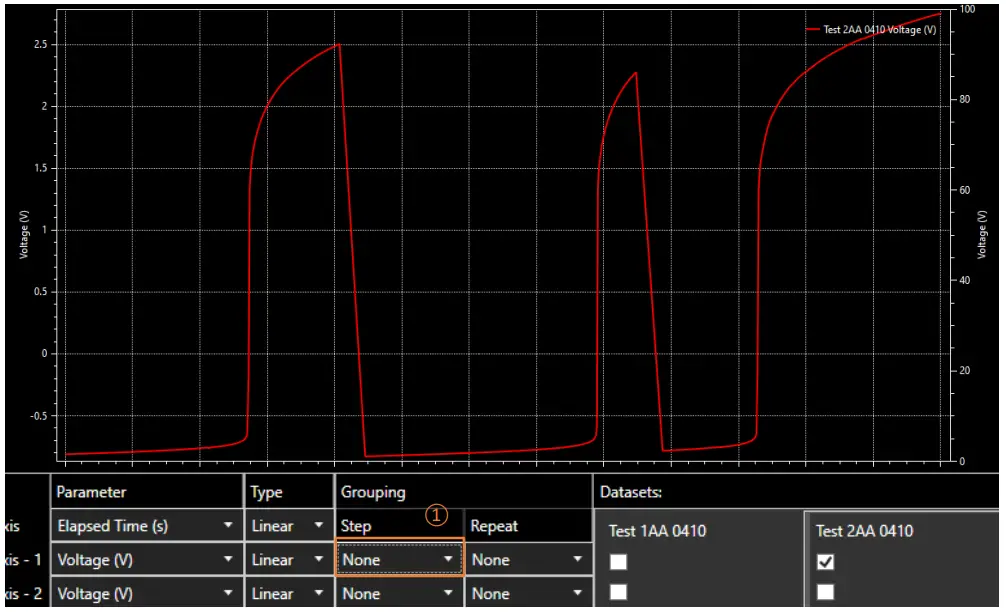Image resolution: width=1006 pixels, height=612 pixels.
Task: Click the '60' tick on right axis
Action: (965, 190)
